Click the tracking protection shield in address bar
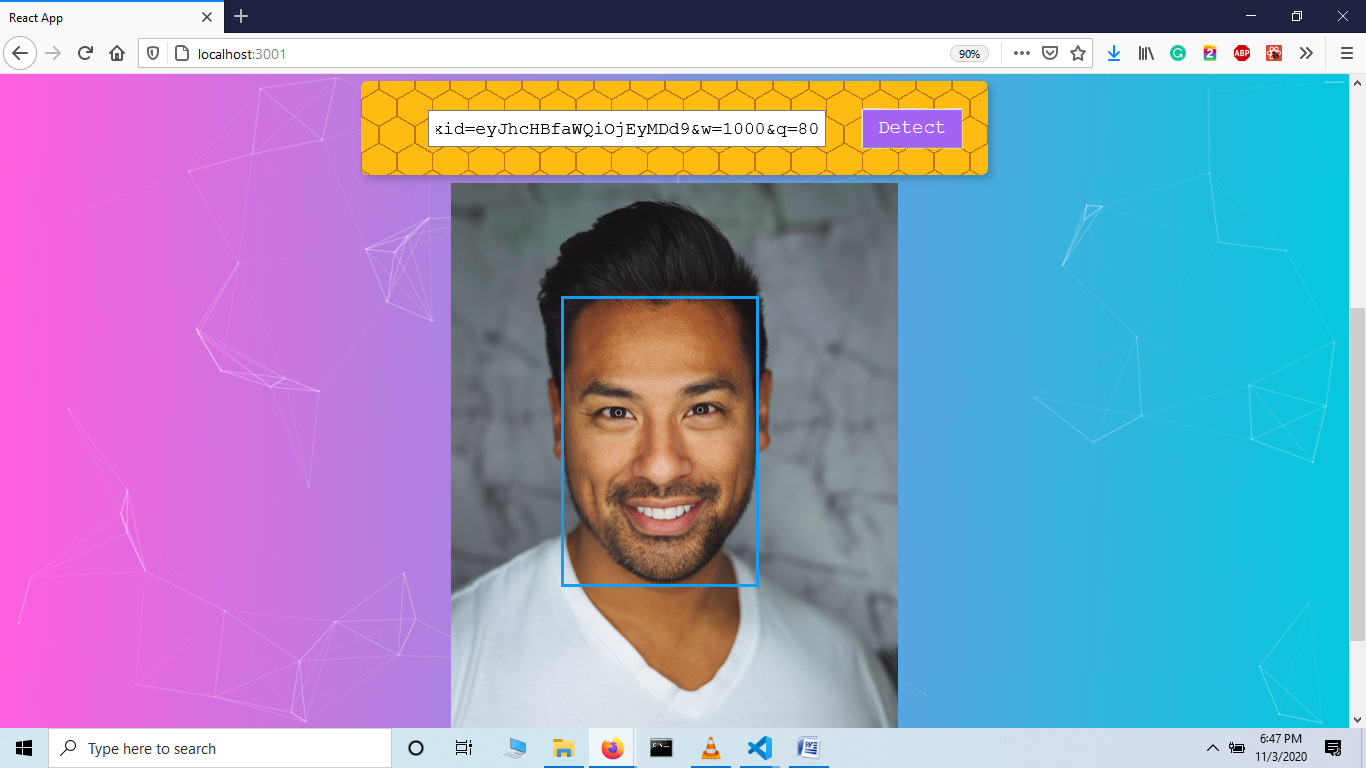The width and height of the screenshot is (1366, 768). pyautogui.click(x=152, y=53)
